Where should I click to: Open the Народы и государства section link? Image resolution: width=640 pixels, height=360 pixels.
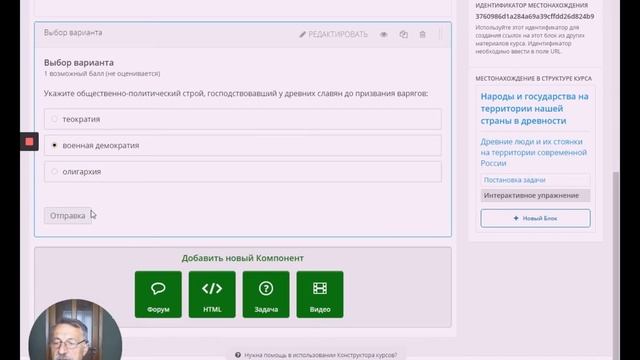click(x=534, y=109)
